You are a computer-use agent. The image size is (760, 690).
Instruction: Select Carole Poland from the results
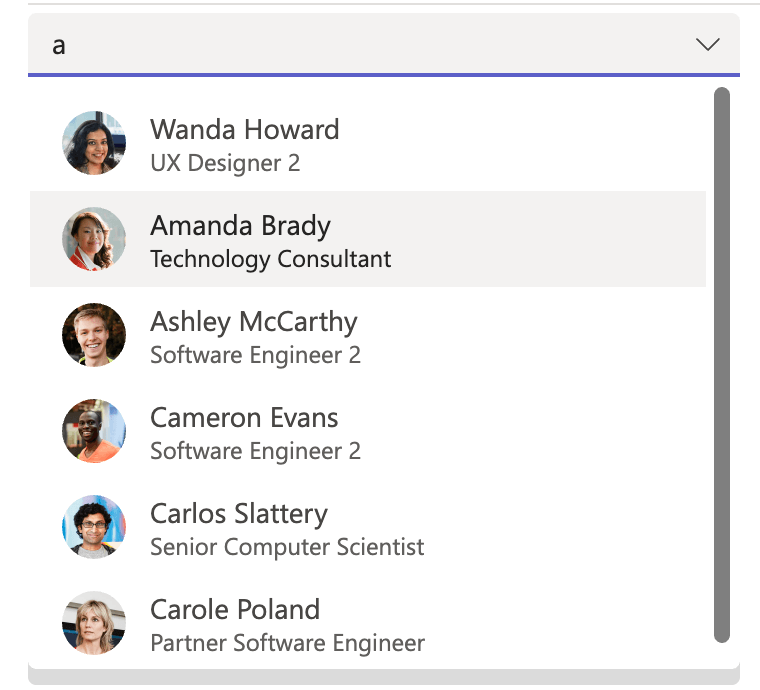point(235,610)
